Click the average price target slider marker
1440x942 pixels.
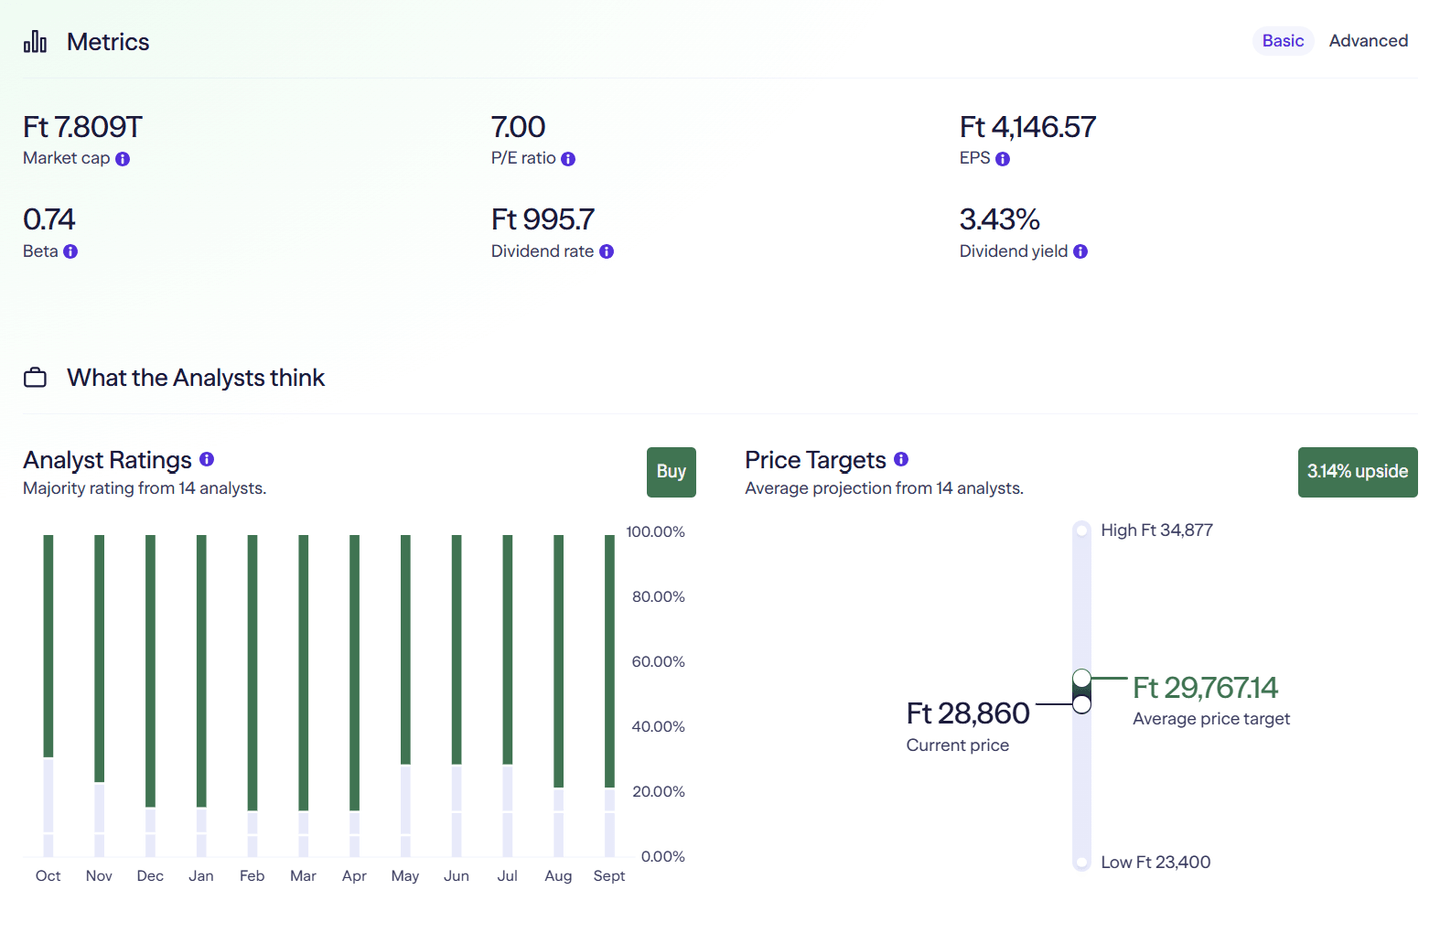tap(1081, 679)
